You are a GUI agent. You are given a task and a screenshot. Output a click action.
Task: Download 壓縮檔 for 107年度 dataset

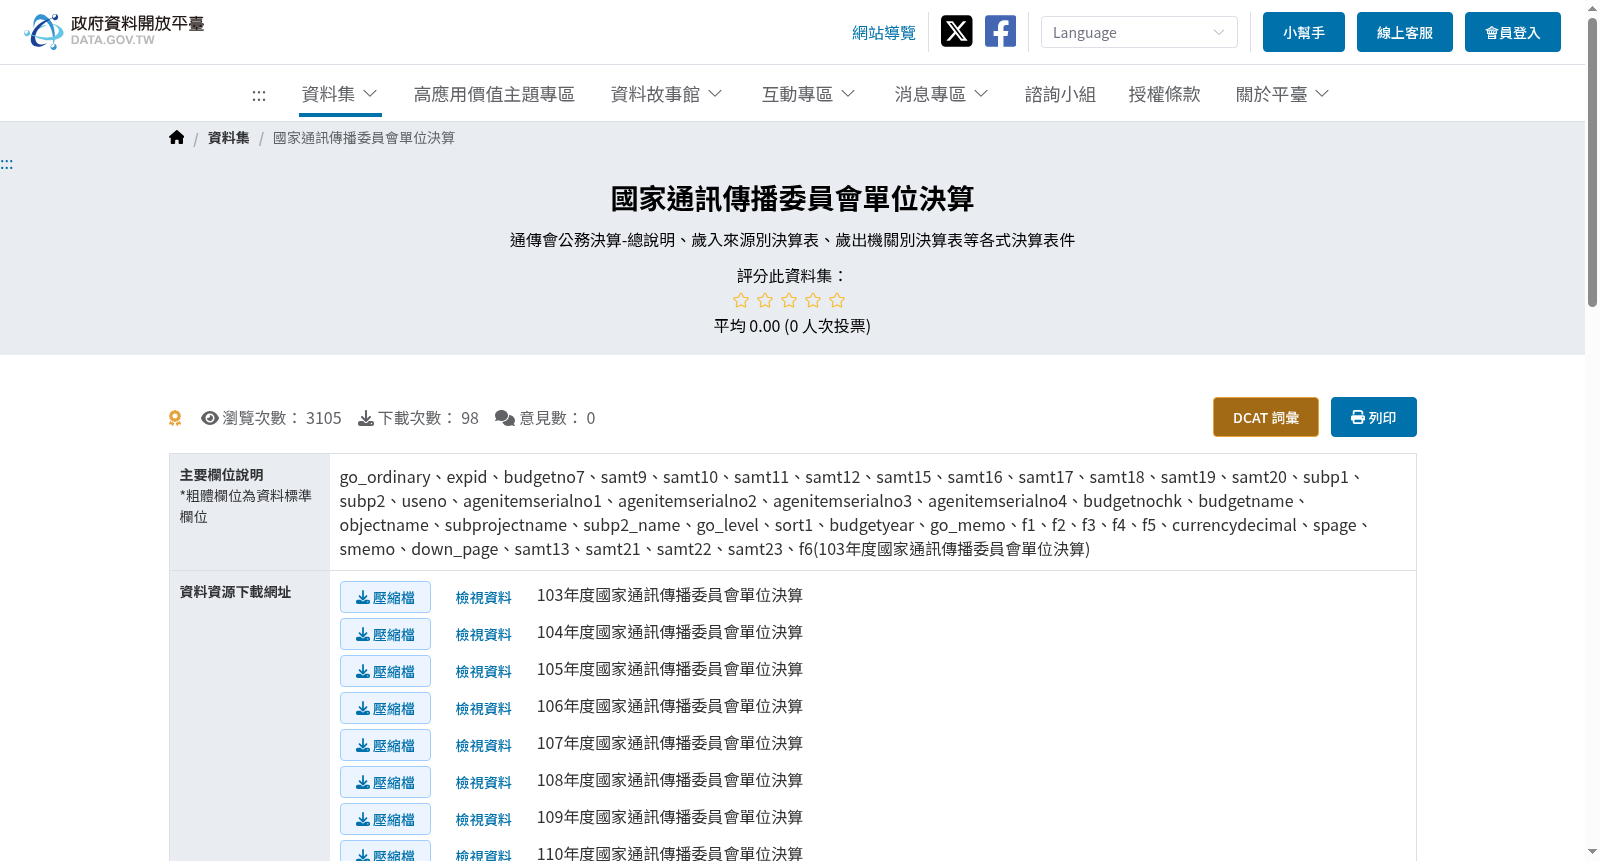click(x=385, y=745)
